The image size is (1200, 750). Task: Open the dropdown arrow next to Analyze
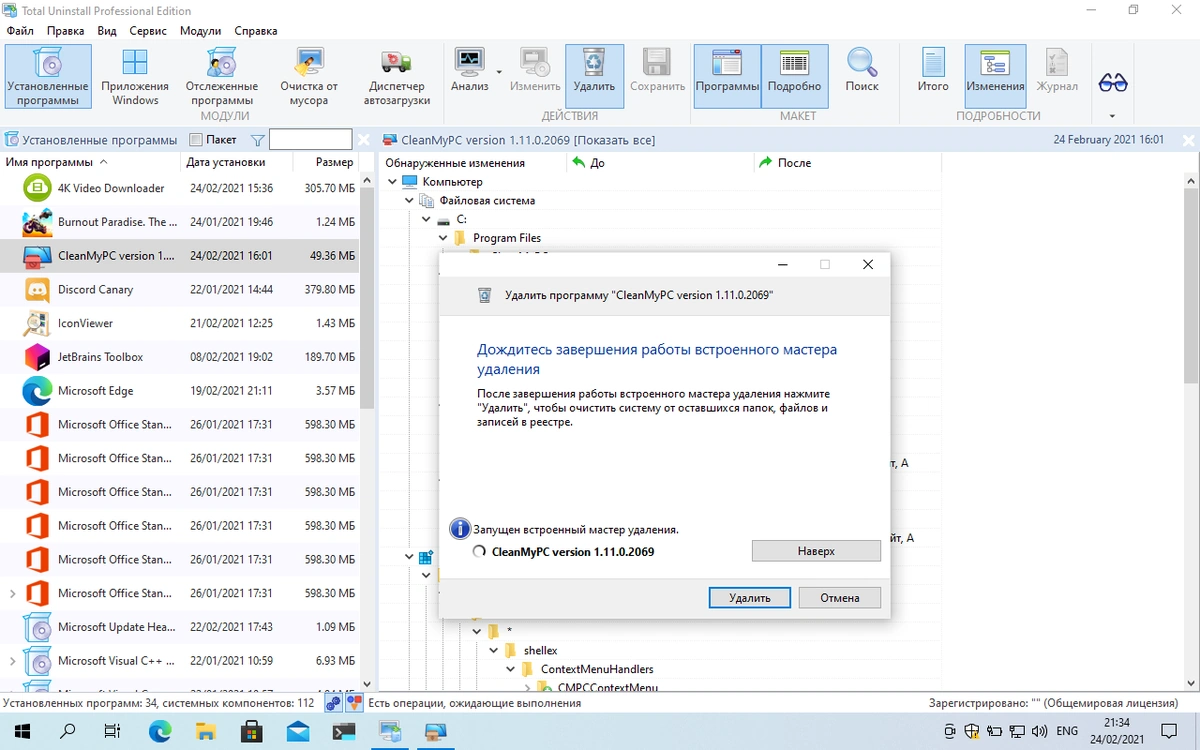pos(499,72)
